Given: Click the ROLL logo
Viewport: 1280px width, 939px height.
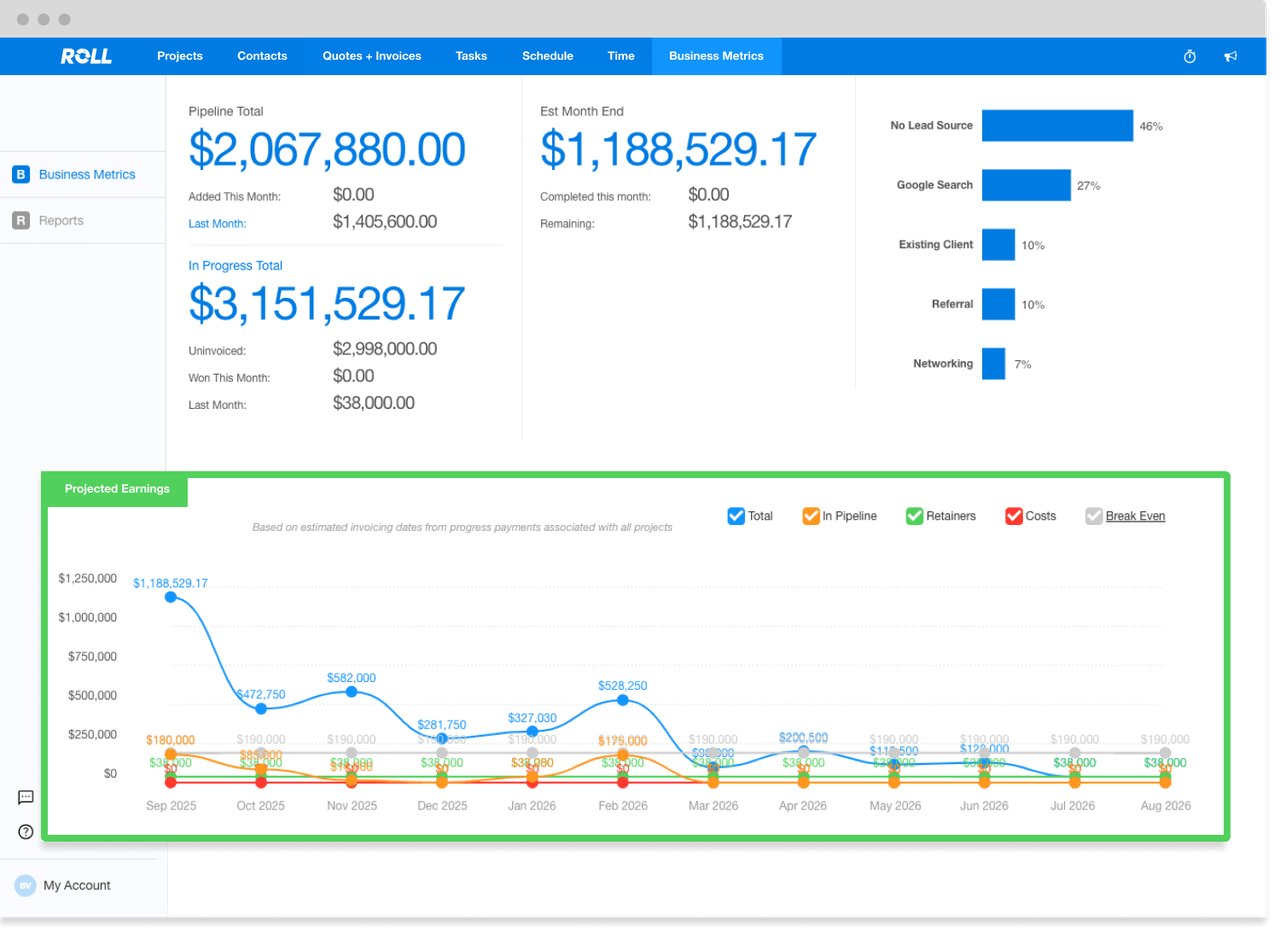Looking at the screenshot, I should click(x=86, y=57).
